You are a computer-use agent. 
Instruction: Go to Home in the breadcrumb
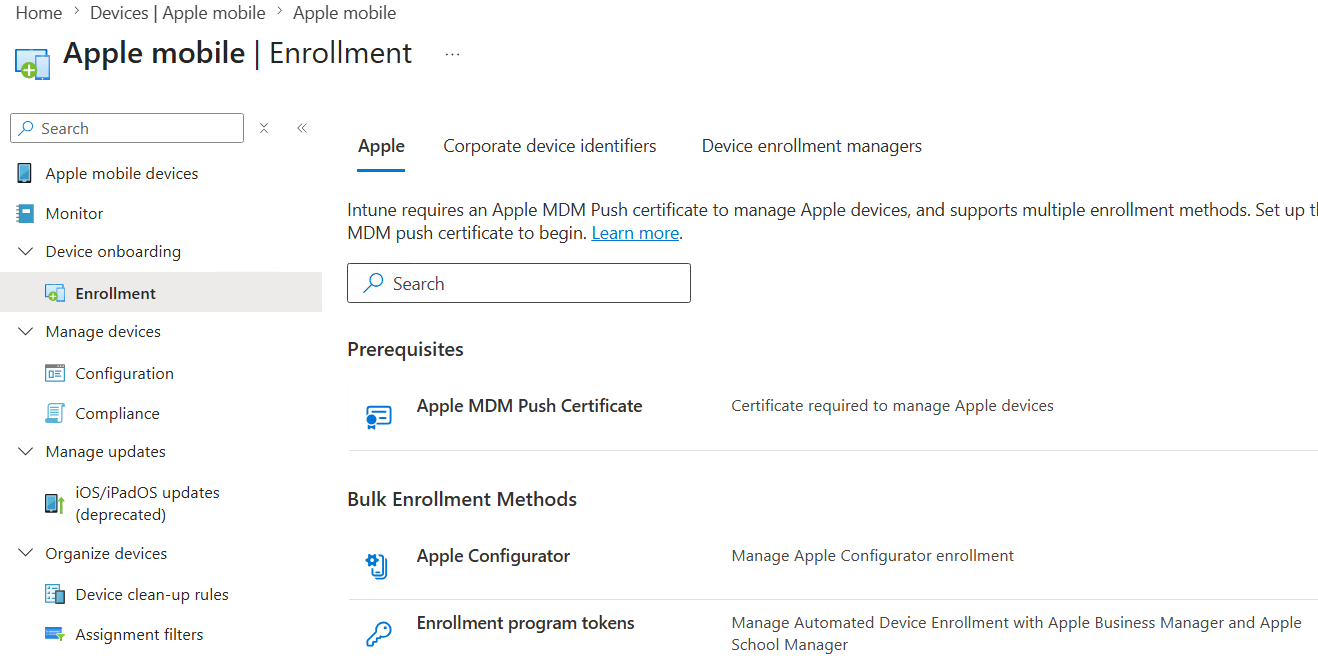[x=39, y=13]
